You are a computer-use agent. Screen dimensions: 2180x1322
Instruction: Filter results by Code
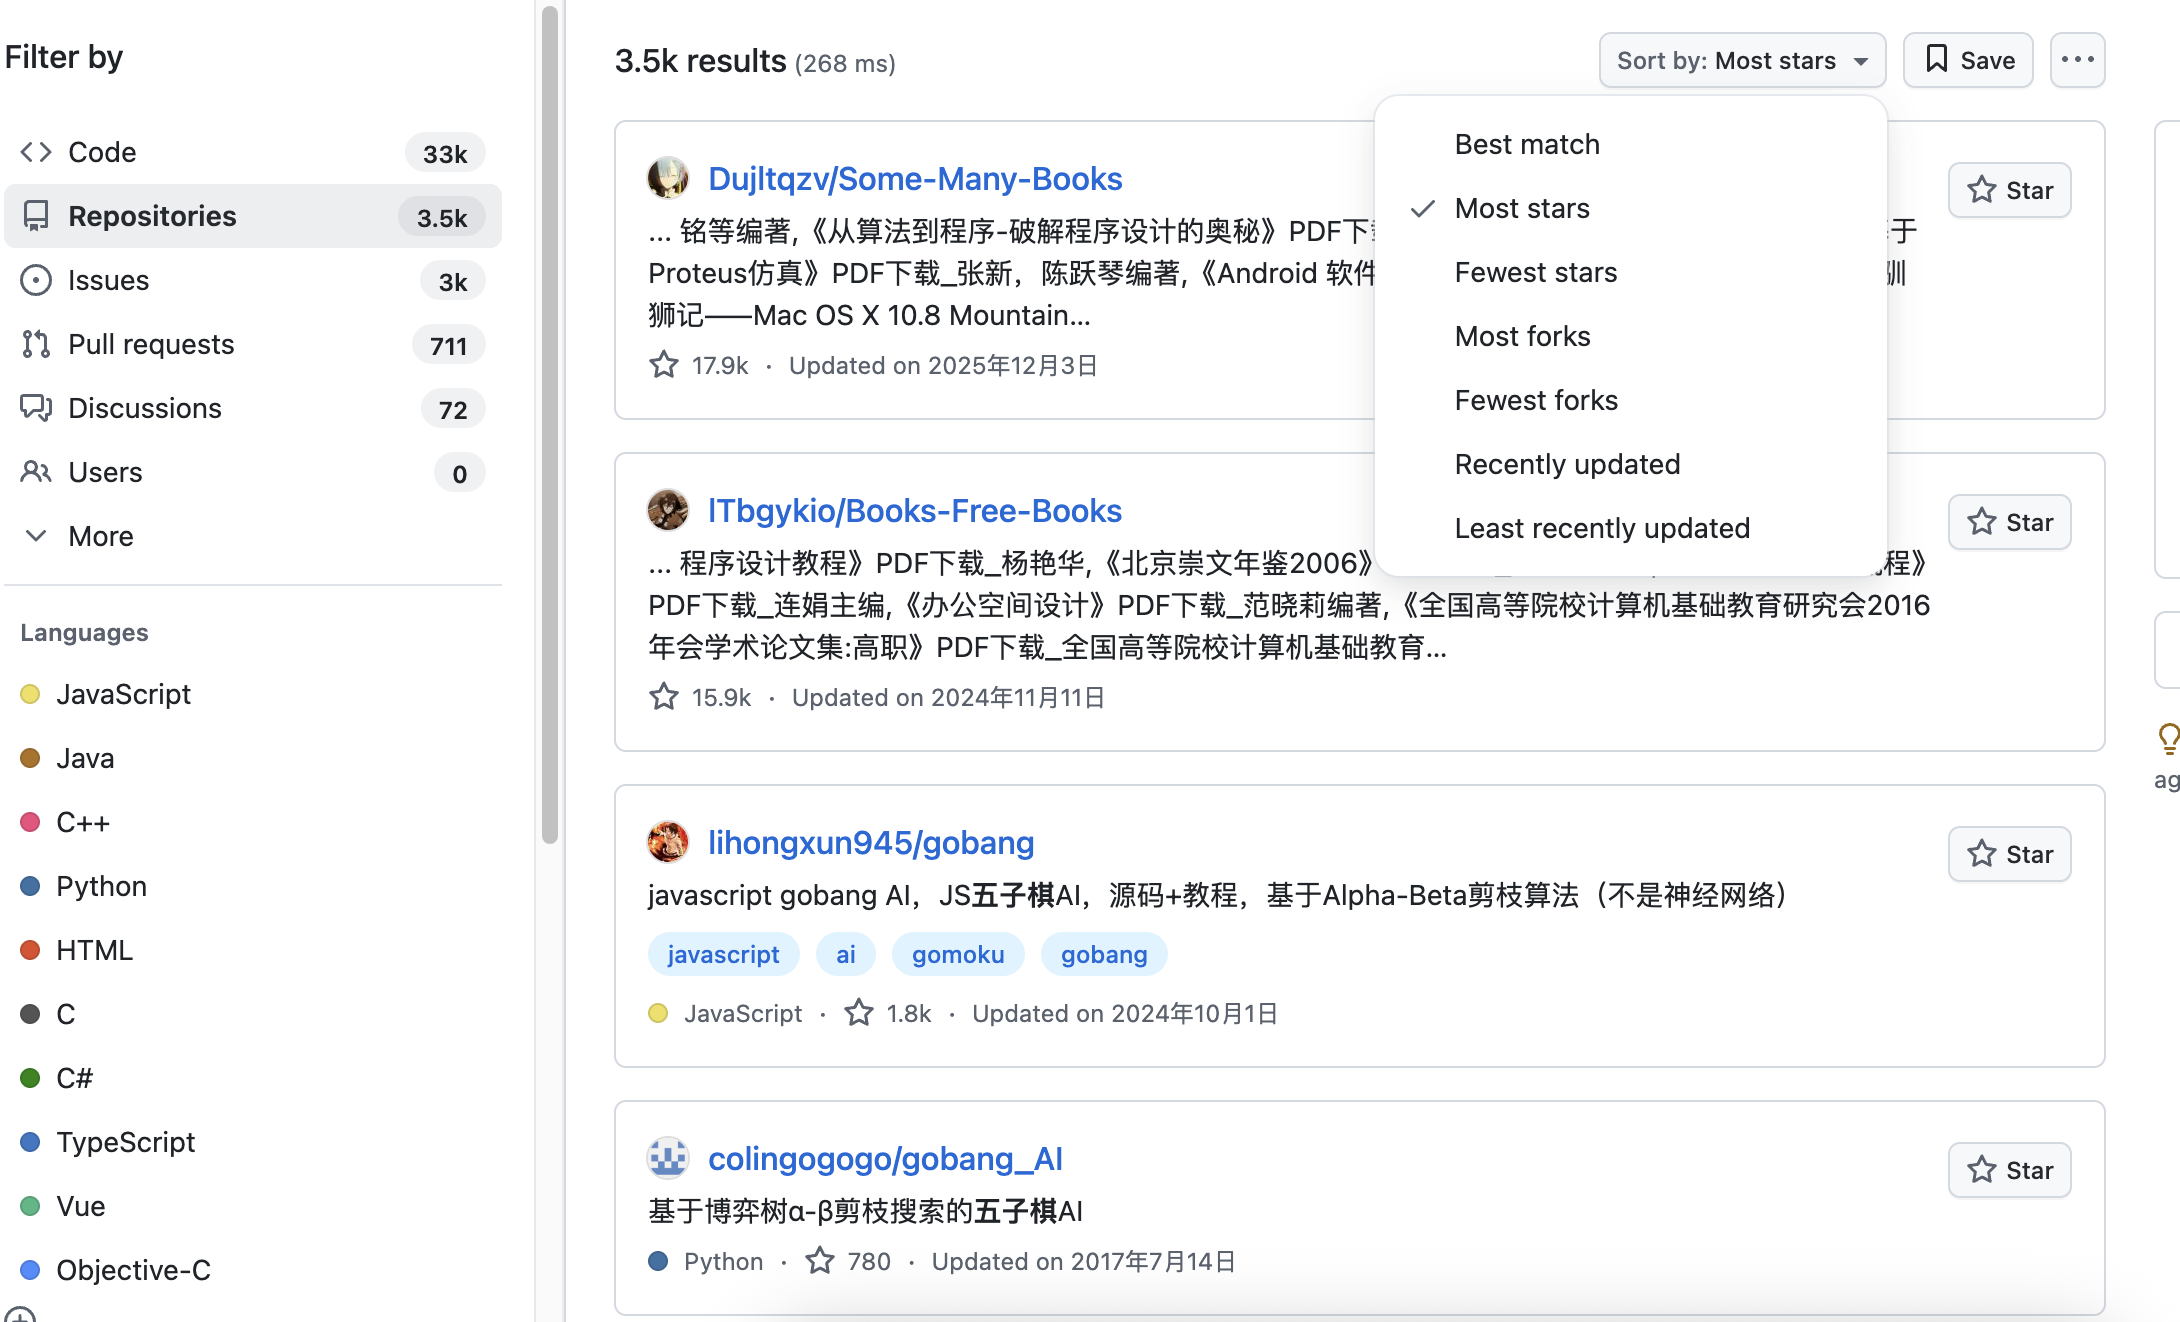point(253,152)
